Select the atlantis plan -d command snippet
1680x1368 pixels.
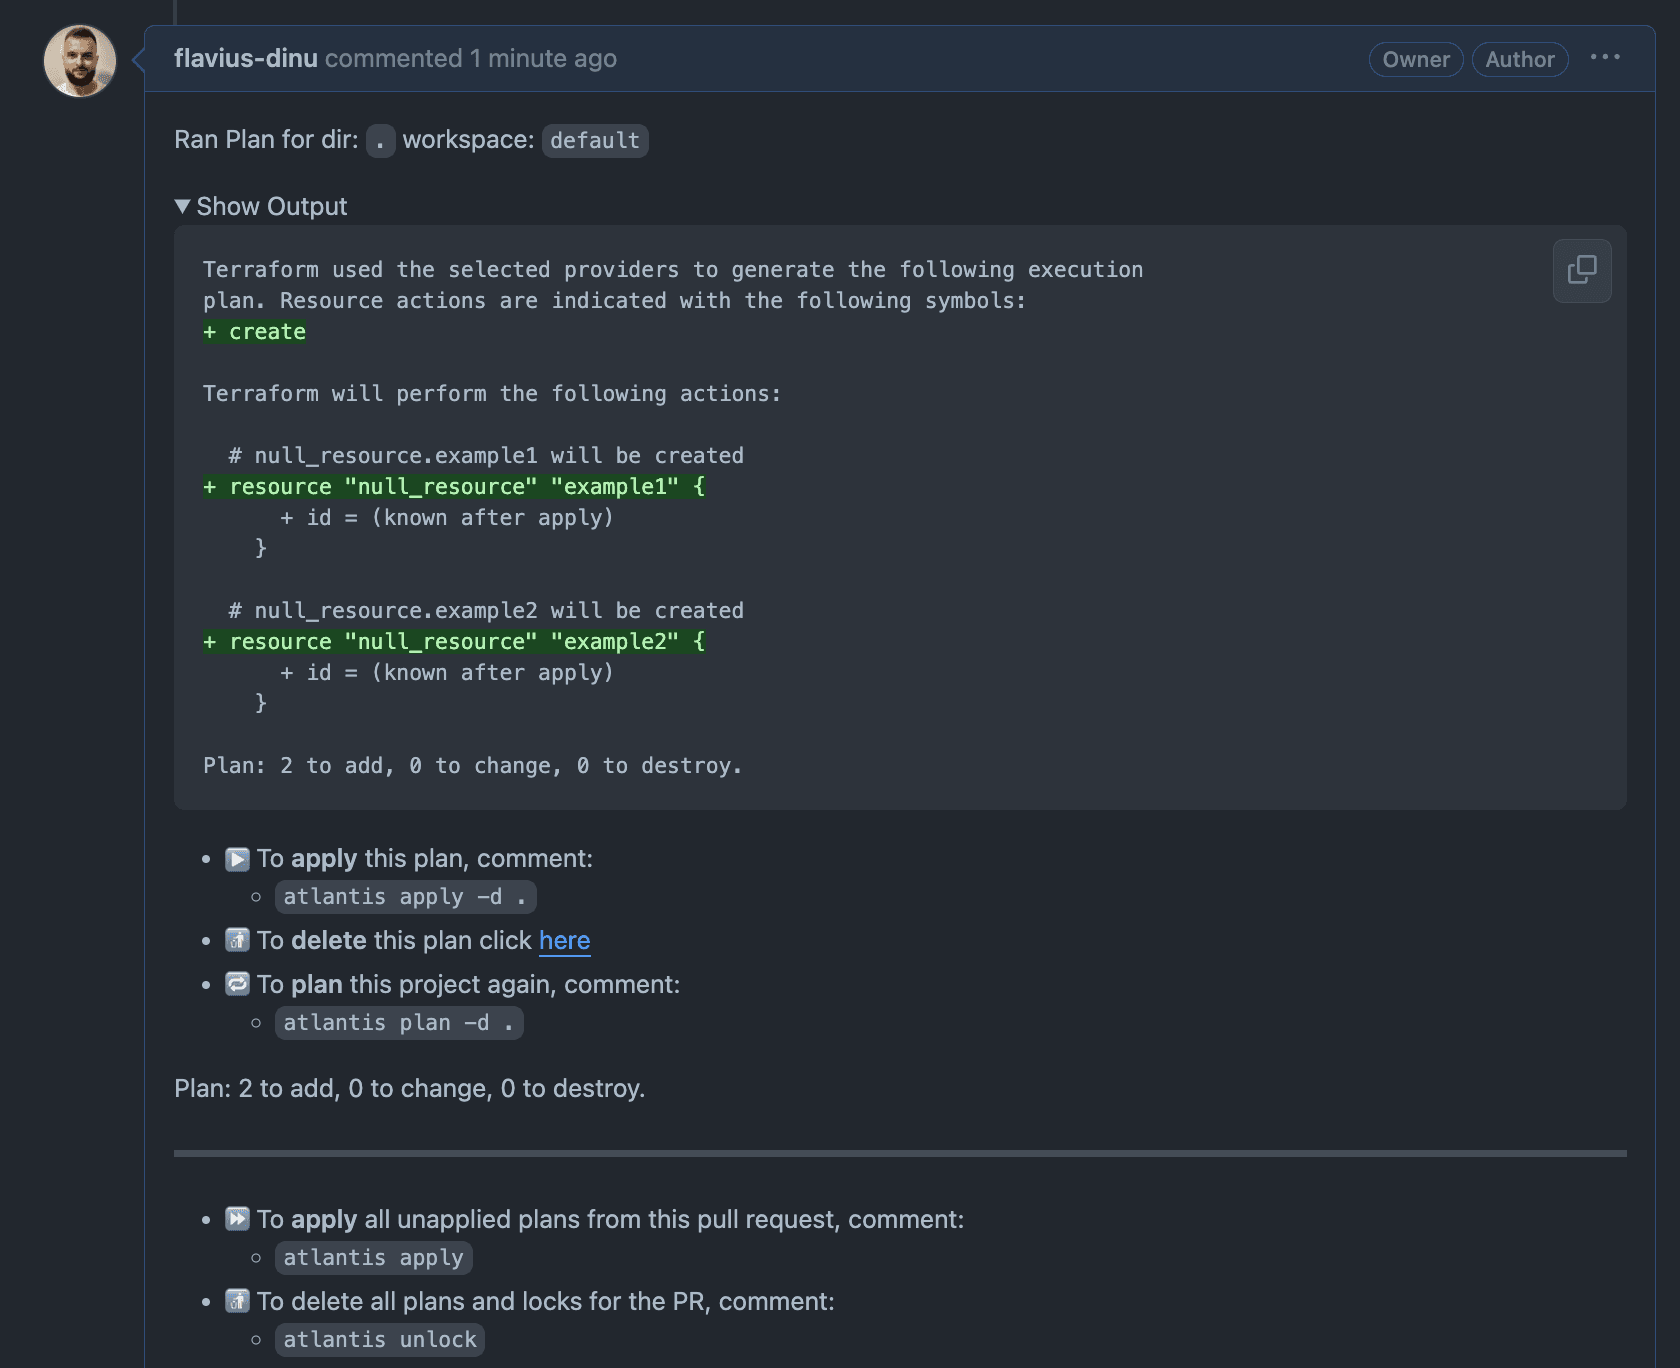pos(398,1022)
